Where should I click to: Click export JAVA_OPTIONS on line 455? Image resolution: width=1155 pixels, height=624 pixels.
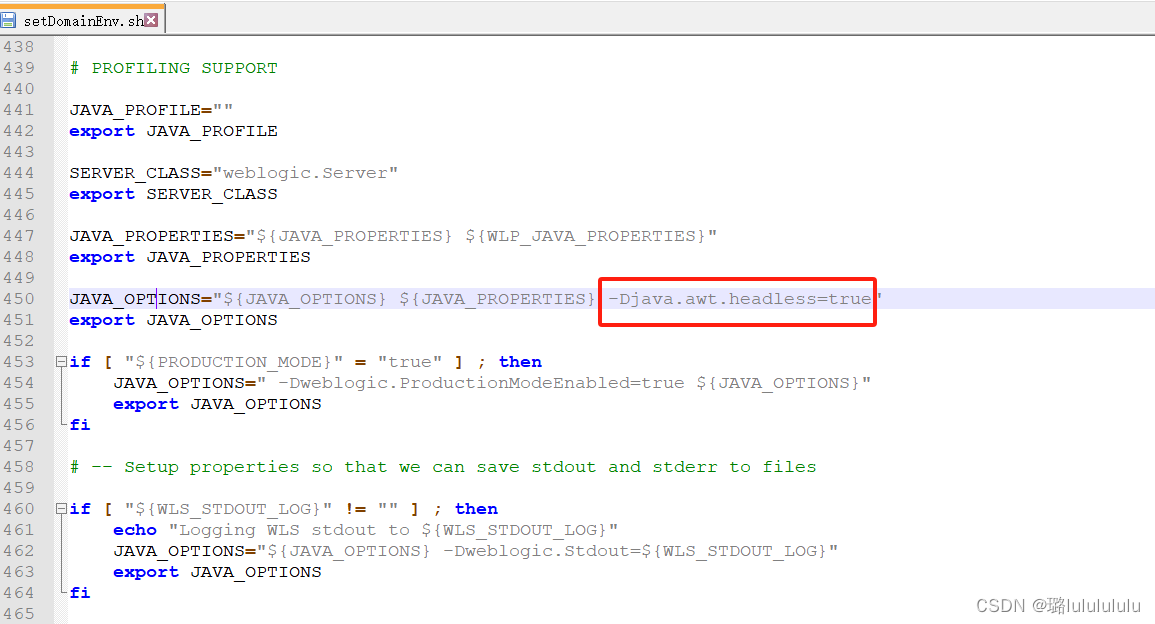pyautogui.click(x=217, y=404)
